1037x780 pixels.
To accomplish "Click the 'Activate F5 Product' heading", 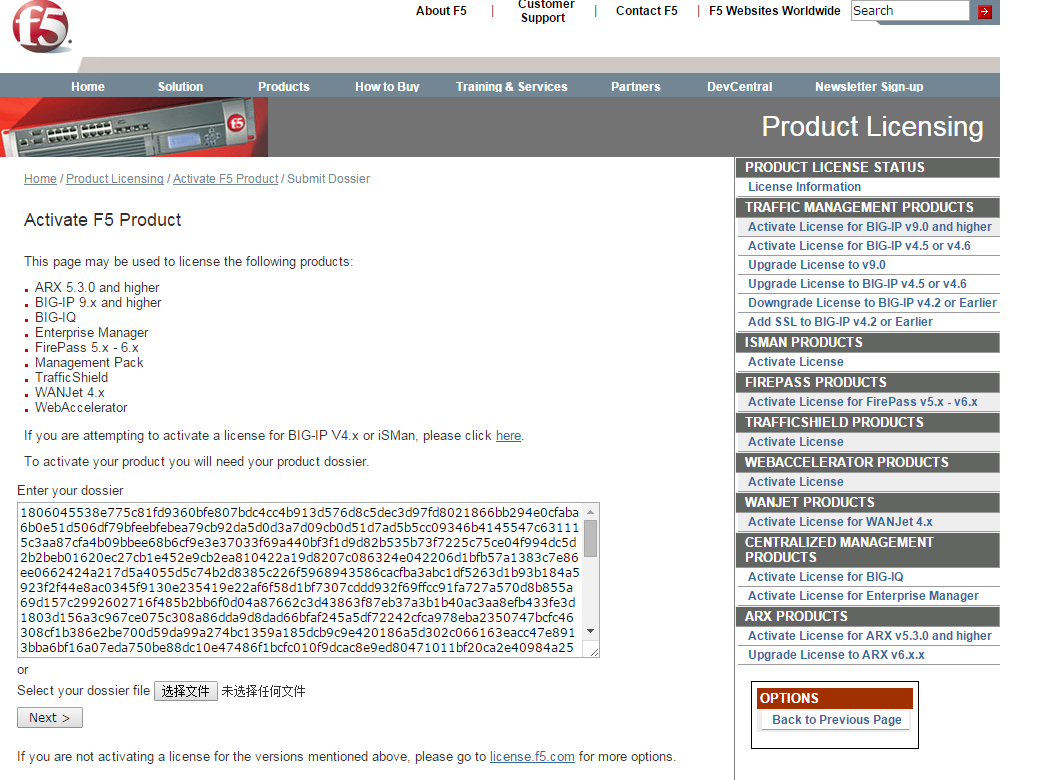I will pos(103,220).
